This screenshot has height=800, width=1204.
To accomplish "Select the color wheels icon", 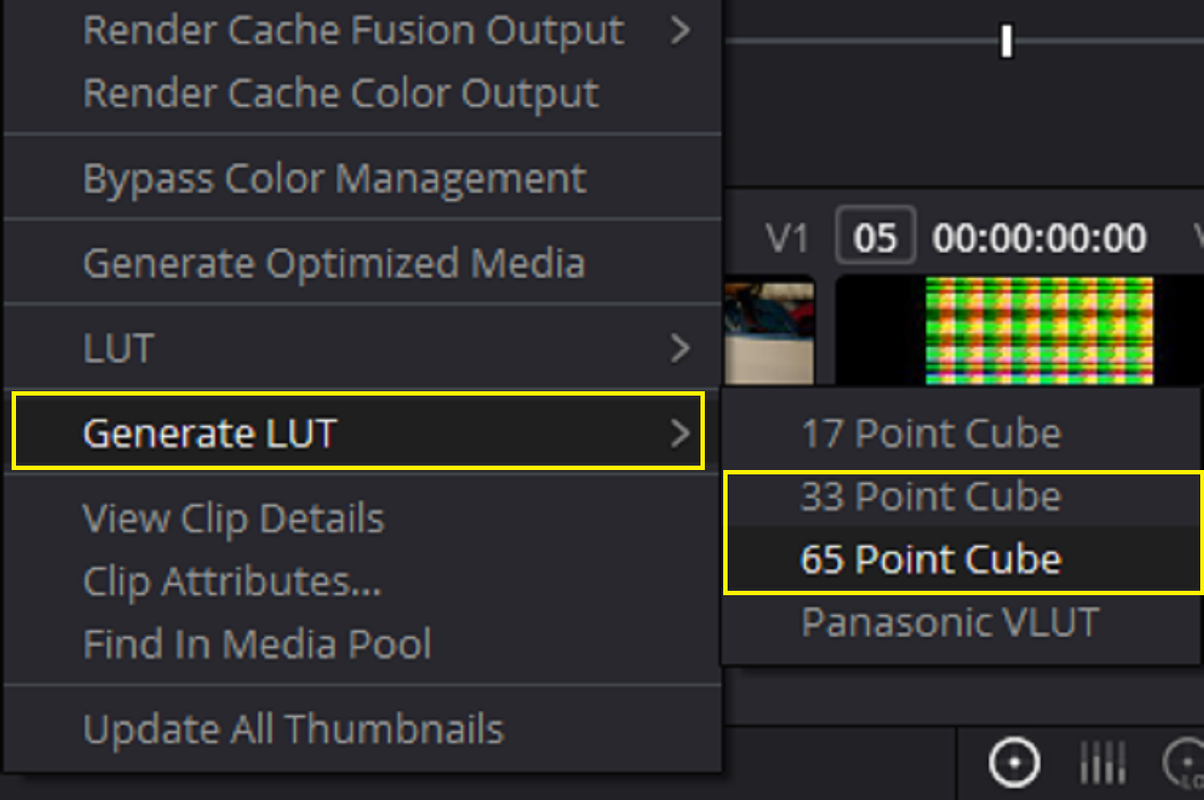I will 1014,764.
